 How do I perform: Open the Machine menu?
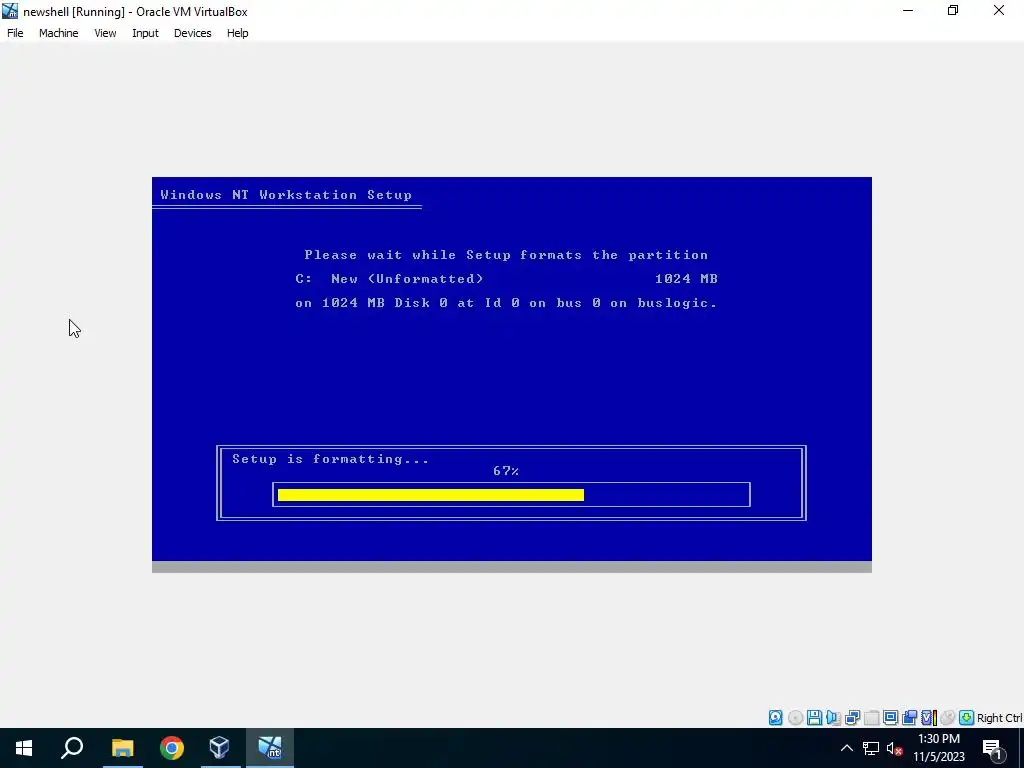pyautogui.click(x=59, y=33)
